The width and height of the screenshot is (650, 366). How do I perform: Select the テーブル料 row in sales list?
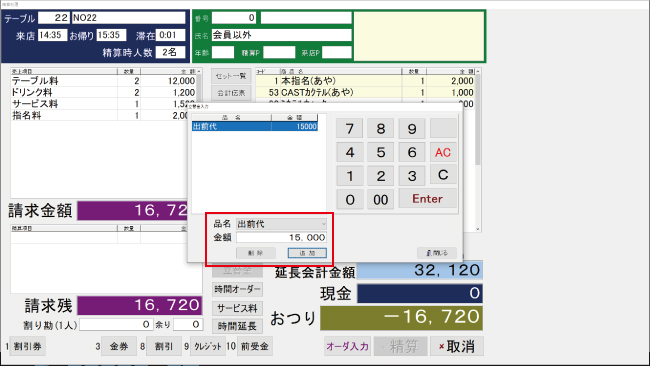tap(104, 81)
